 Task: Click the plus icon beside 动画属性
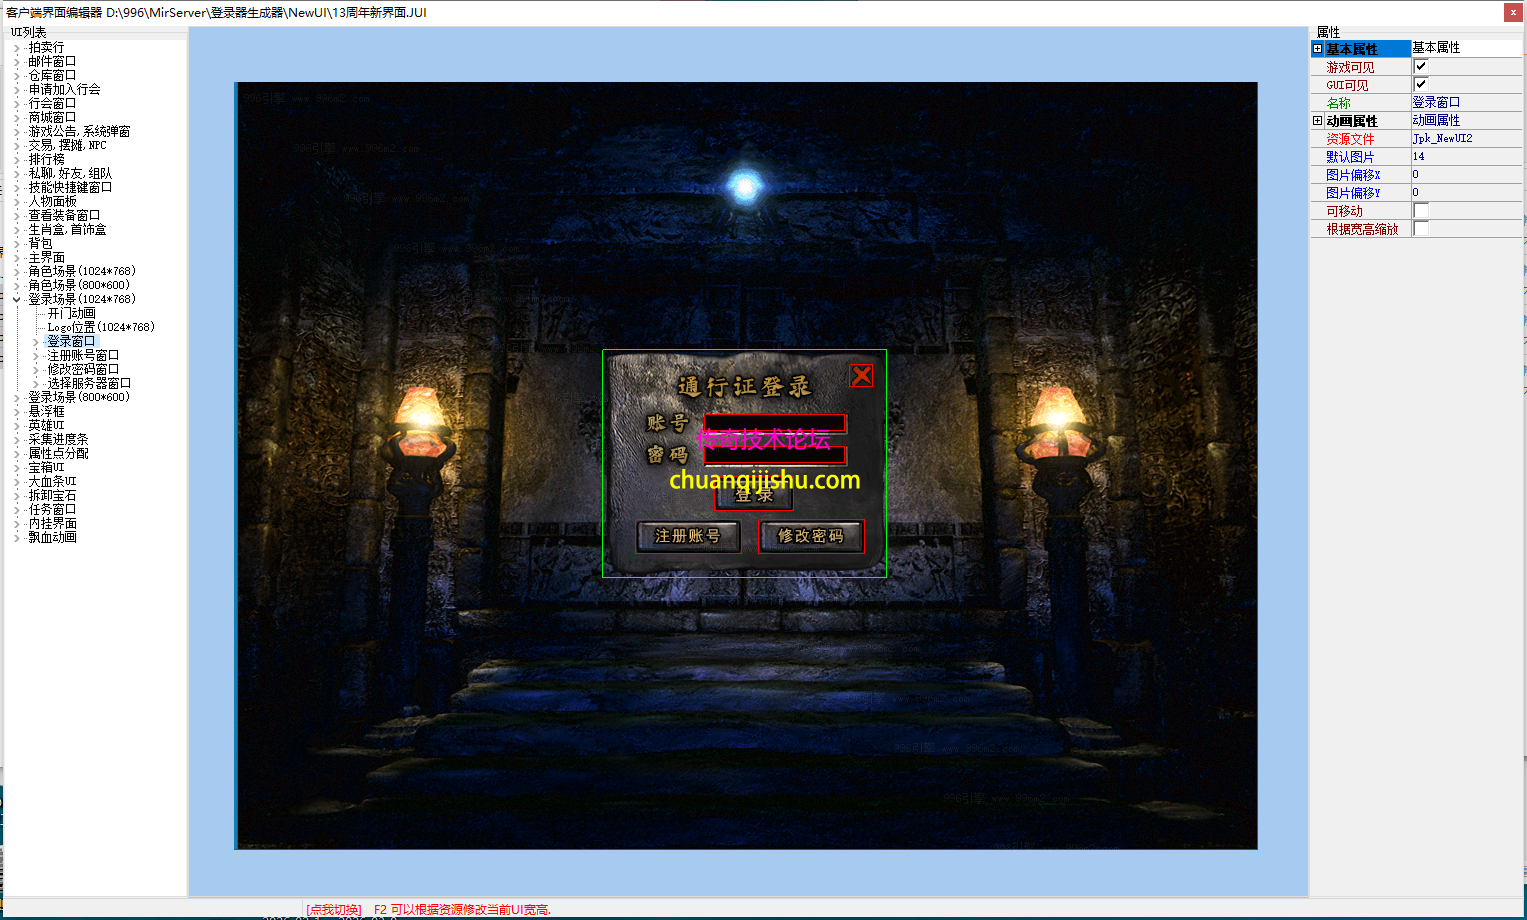click(1317, 121)
